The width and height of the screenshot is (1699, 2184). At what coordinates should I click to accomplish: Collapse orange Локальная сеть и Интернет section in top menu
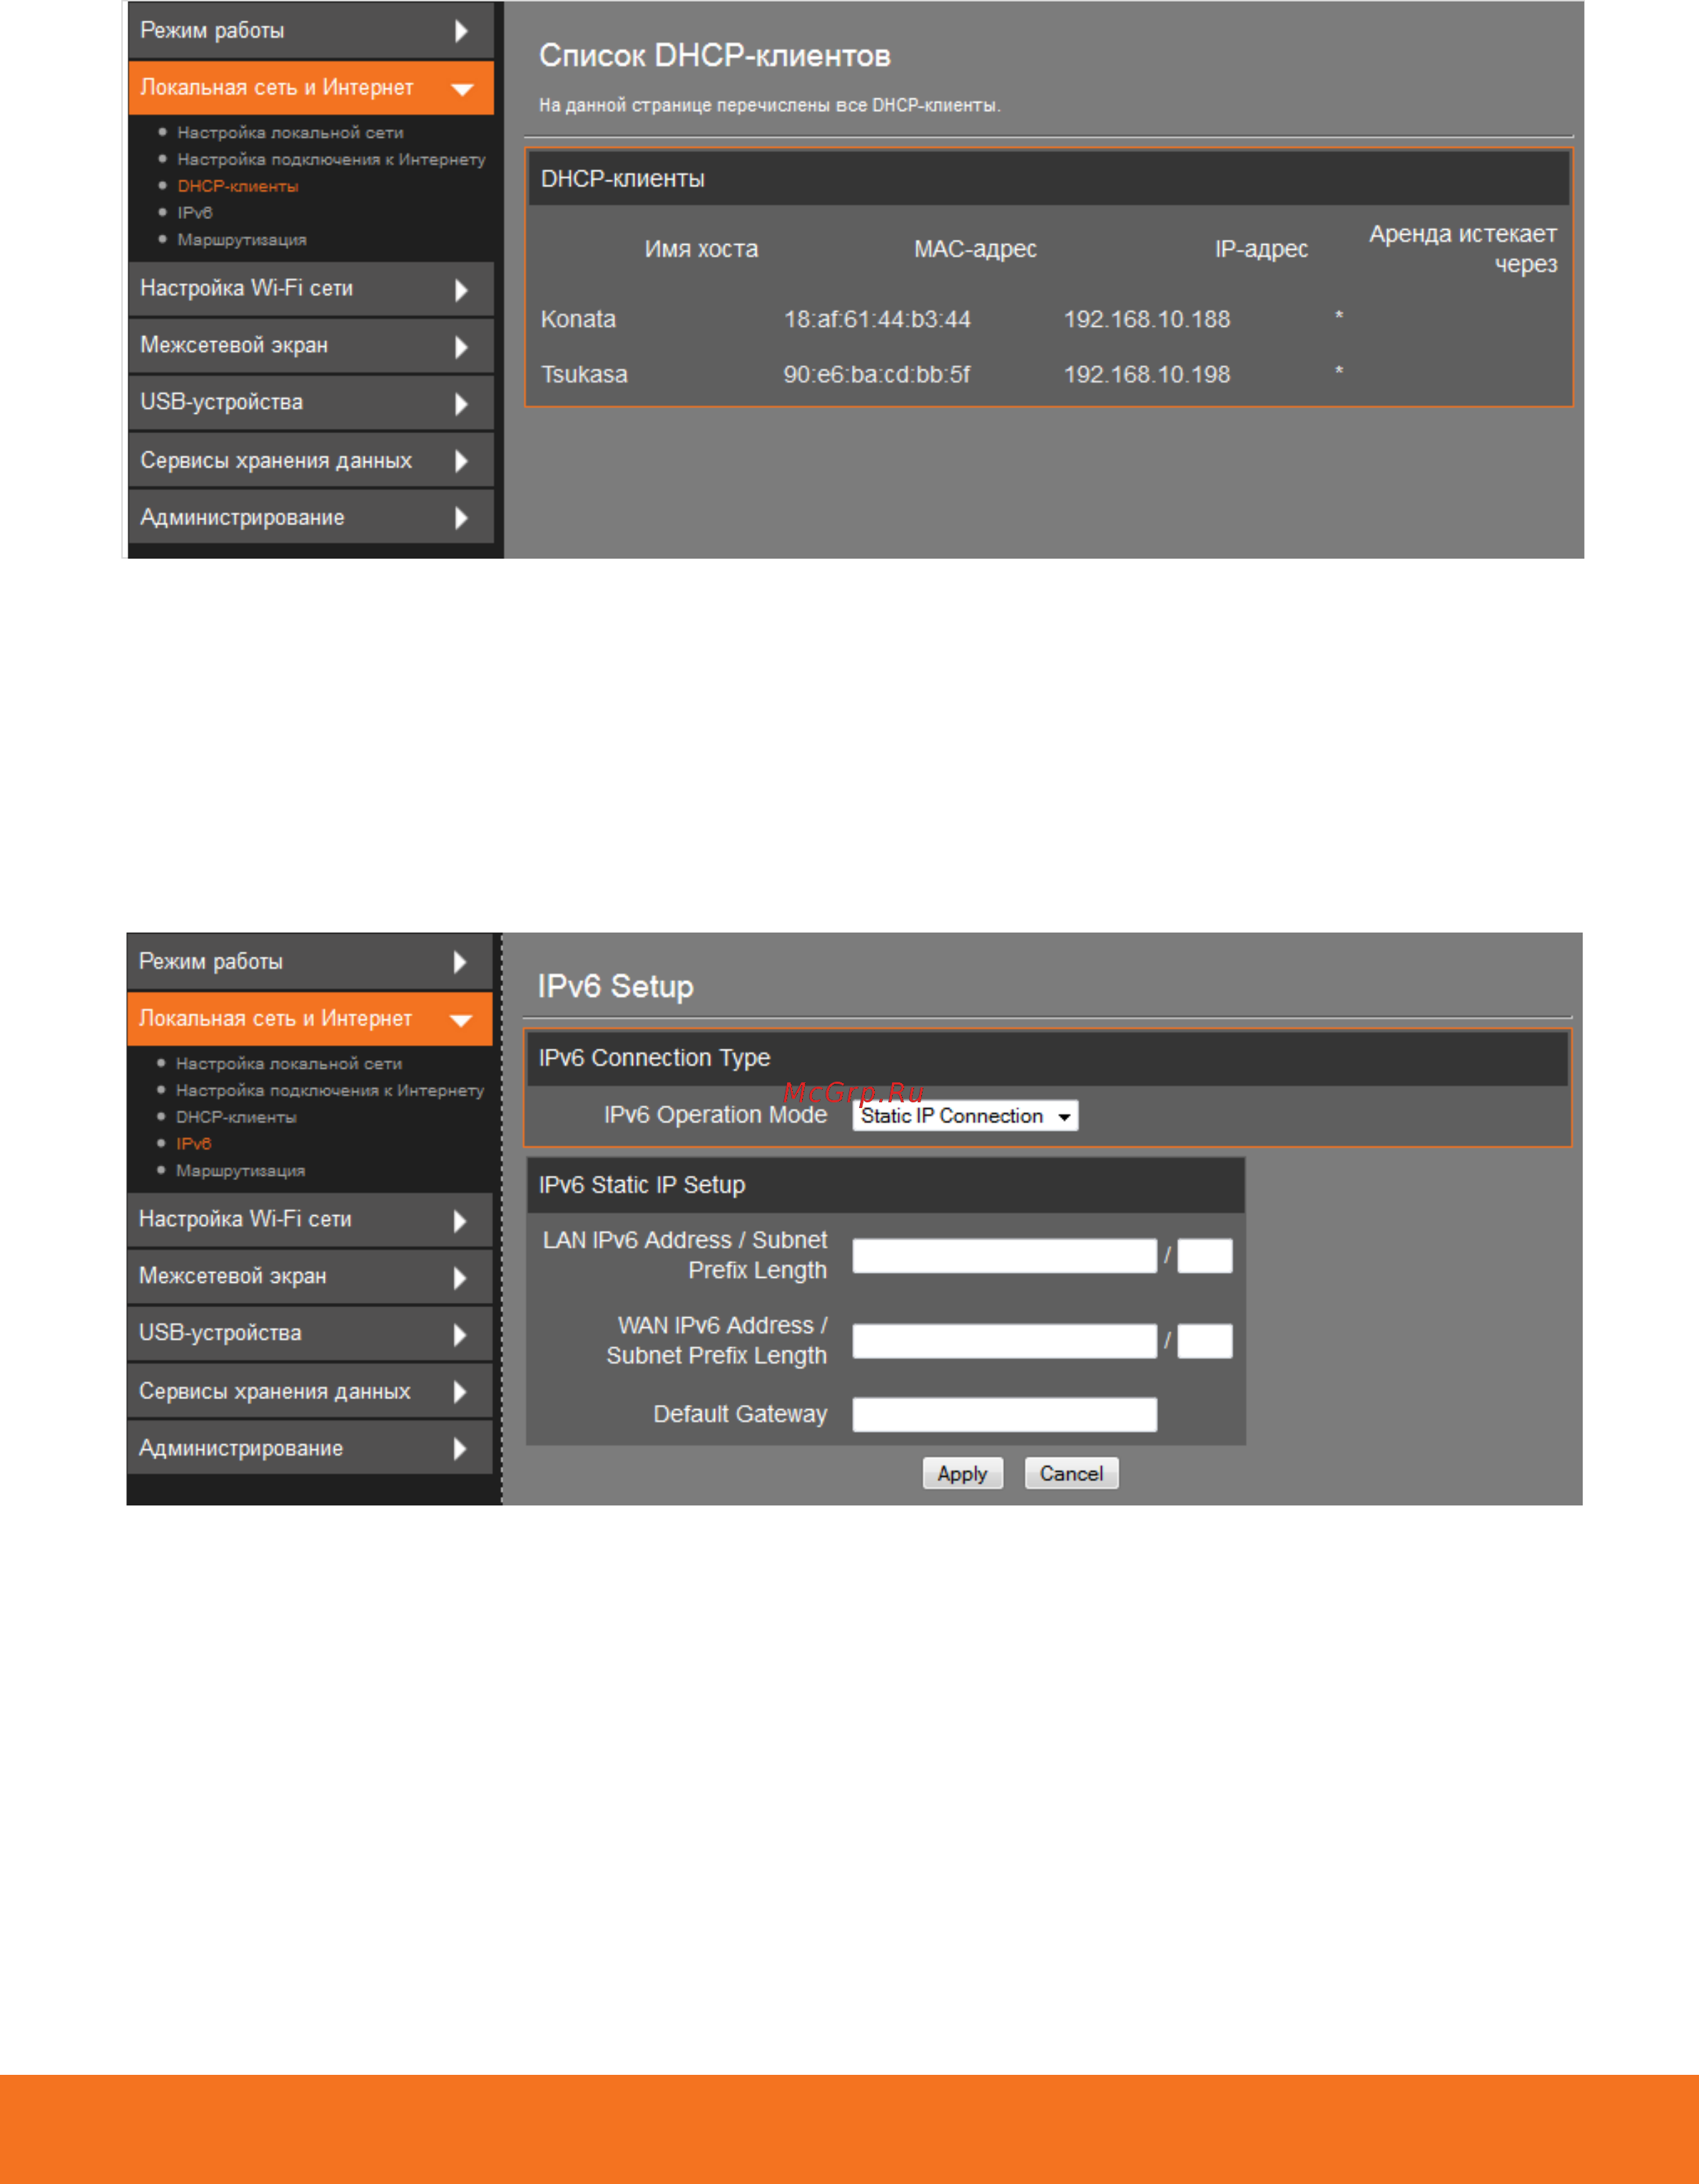pyautogui.click(x=462, y=89)
